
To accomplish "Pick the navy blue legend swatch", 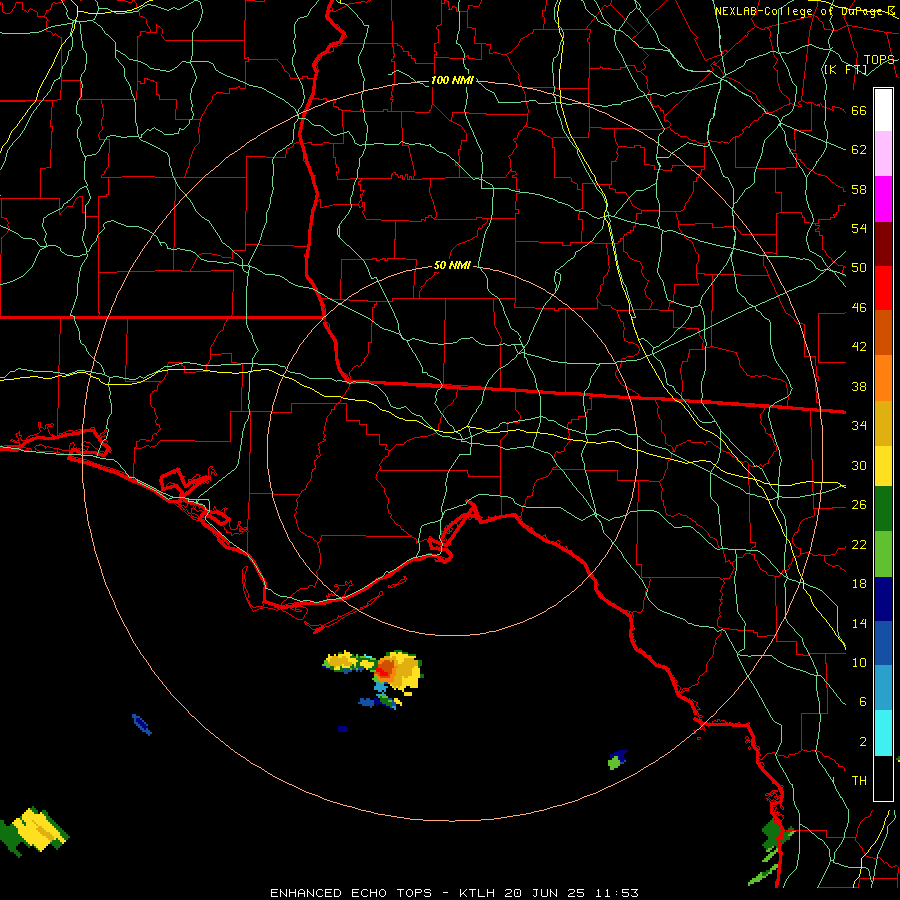I will click(883, 599).
